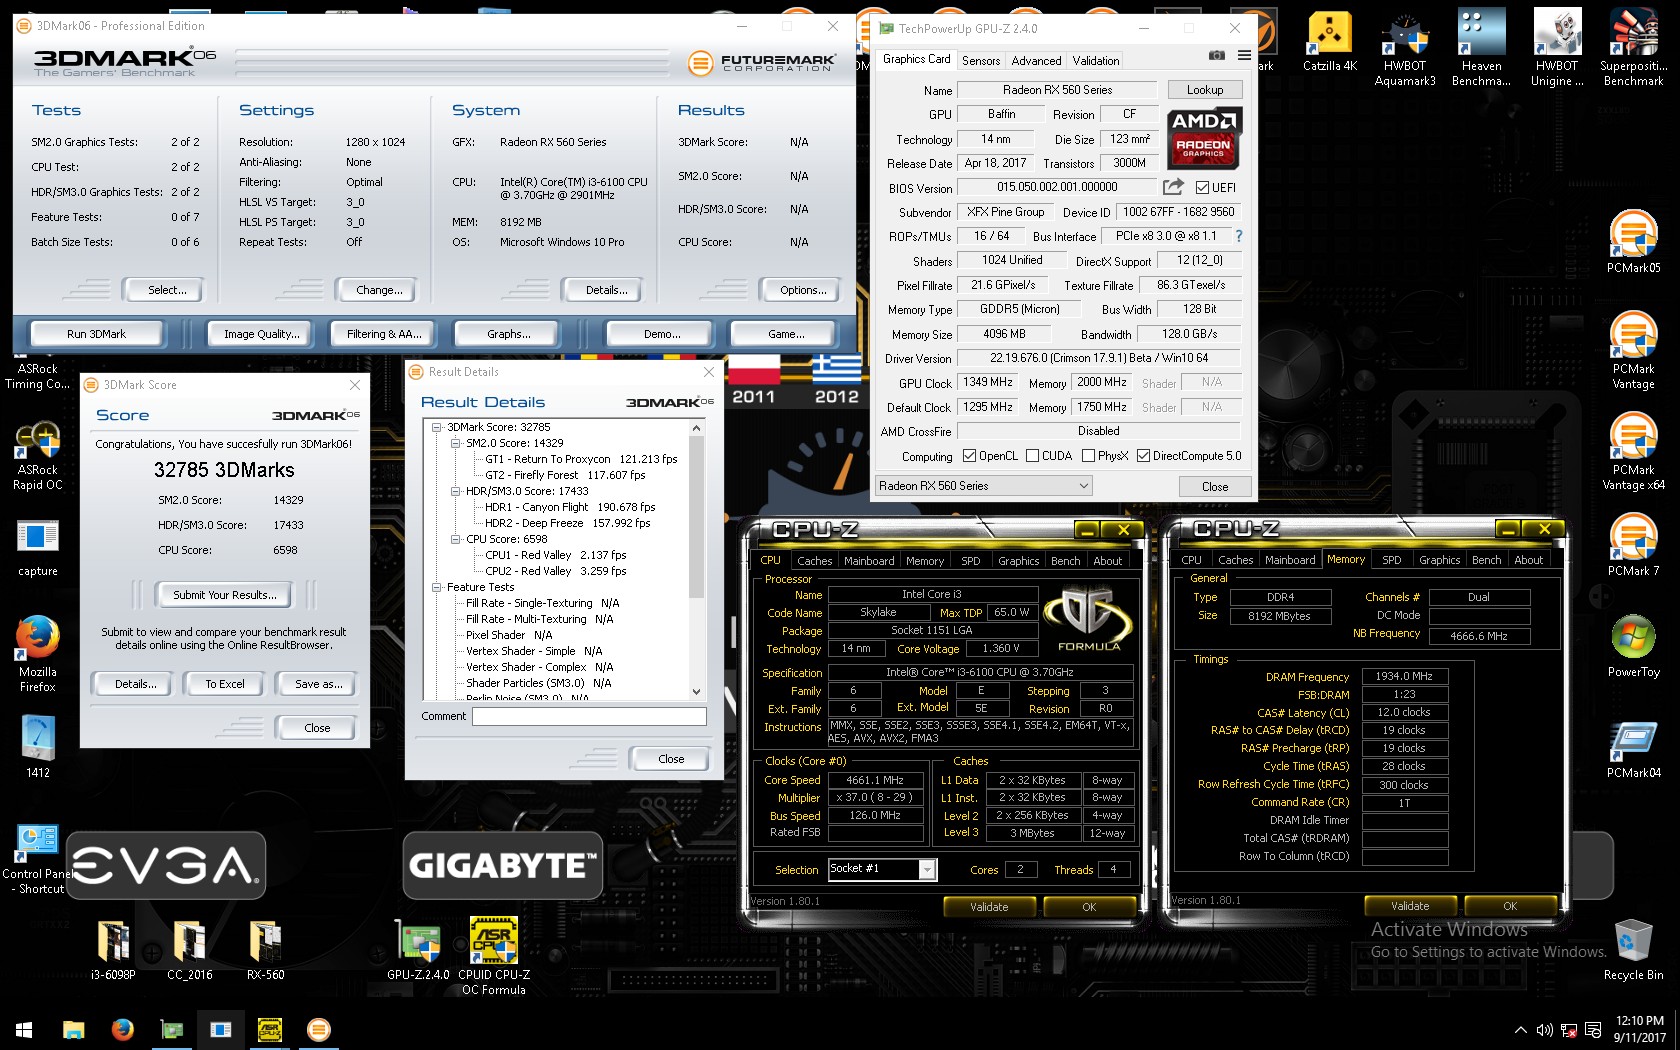The height and width of the screenshot is (1050, 1680).
Task: Toggle the UEFI checkbox in GPU-Z
Action: (x=1202, y=188)
